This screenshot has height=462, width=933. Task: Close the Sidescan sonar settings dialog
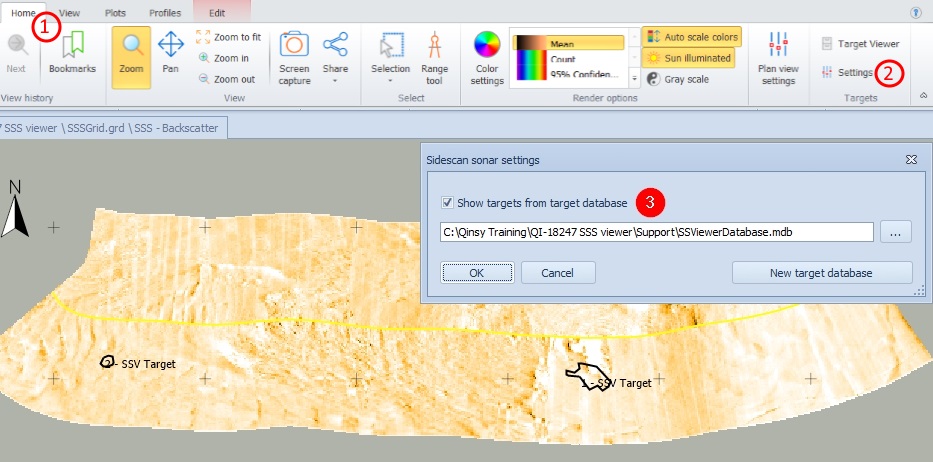(911, 160)
